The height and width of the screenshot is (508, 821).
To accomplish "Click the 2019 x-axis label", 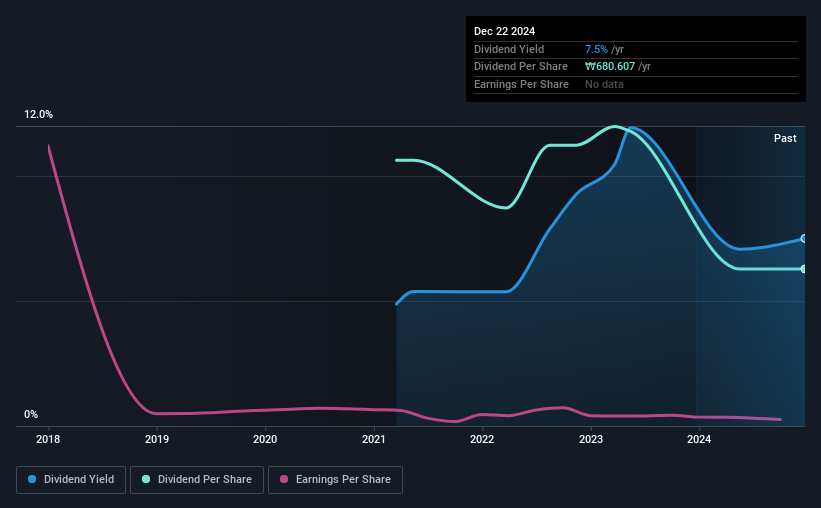I will [x=157, y=439].
